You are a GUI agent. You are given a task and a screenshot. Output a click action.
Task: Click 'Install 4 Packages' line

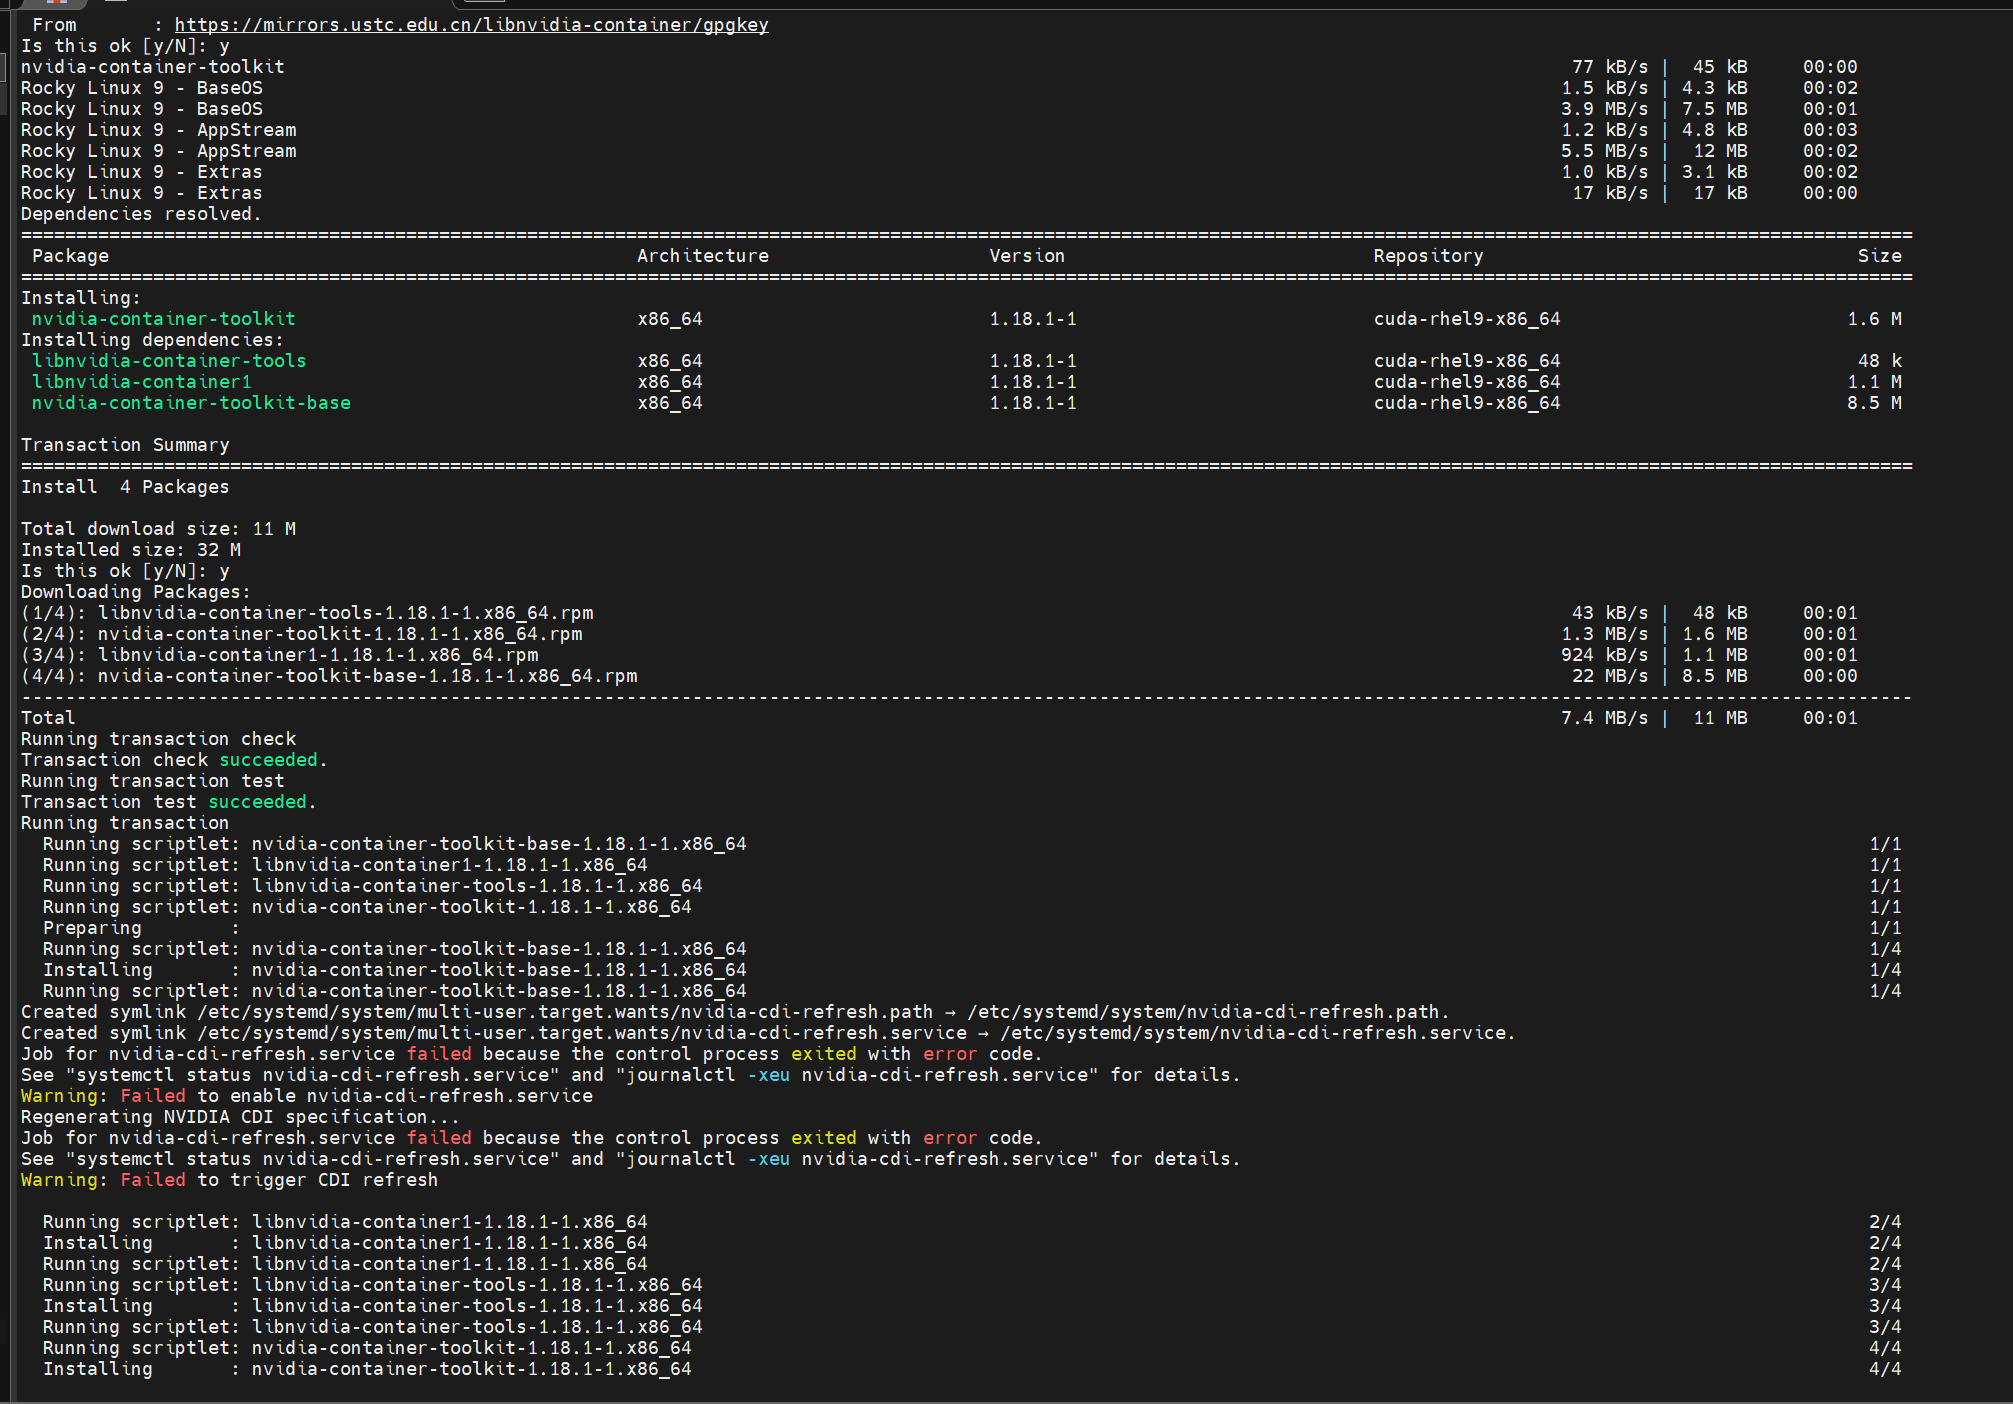[x=125, y=487]
